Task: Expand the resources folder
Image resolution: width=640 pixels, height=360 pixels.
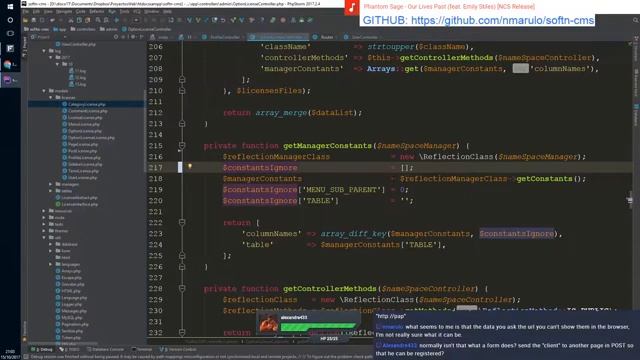Action: click(44, 211)
